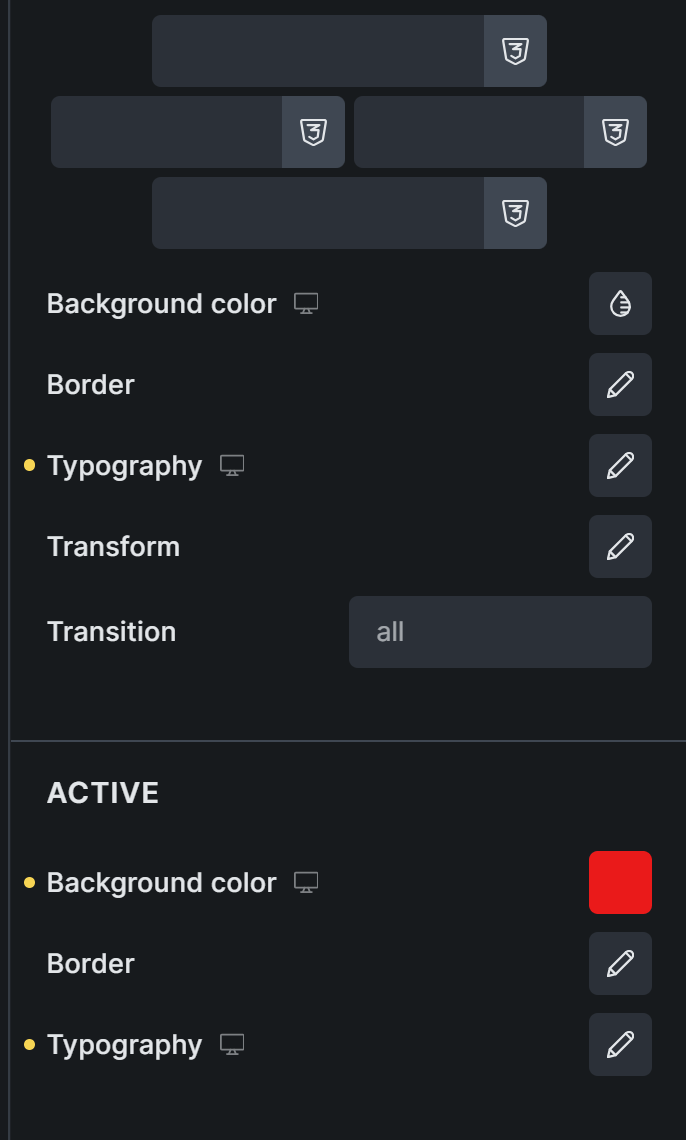Click the Transition input field showing 'all'
The width and height of the screenshot is (686, 1140).
[x=500, y=632]
